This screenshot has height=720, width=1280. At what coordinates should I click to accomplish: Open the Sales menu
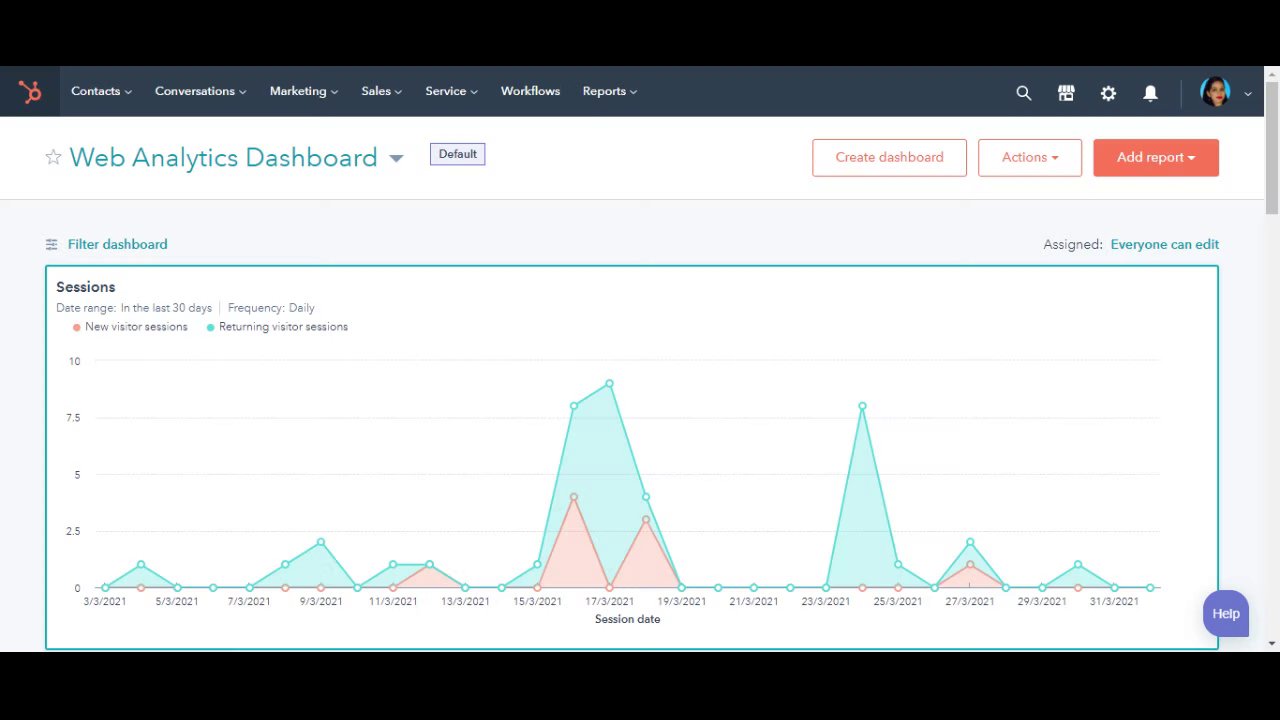point(381,91)
